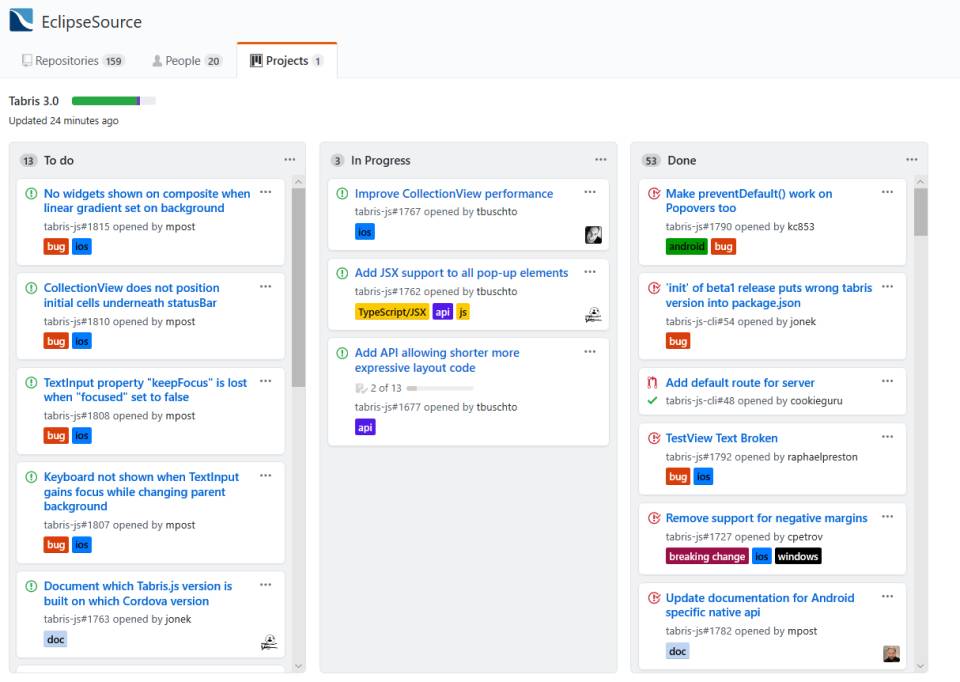Click user 'cookieguru' on default route card

816,401
